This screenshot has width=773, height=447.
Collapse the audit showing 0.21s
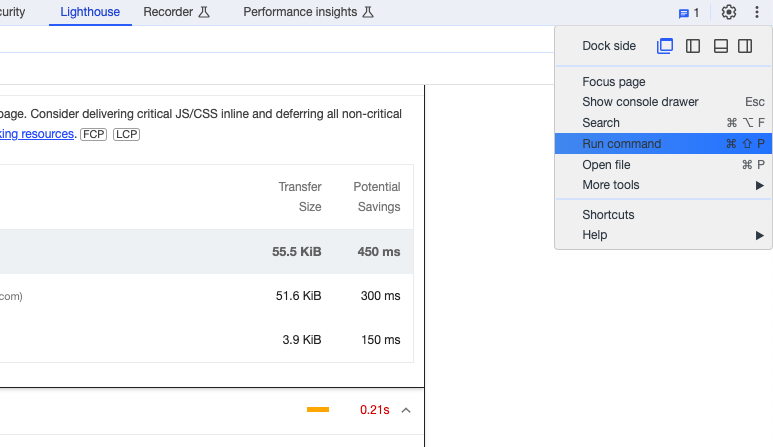tap(406, 410)
